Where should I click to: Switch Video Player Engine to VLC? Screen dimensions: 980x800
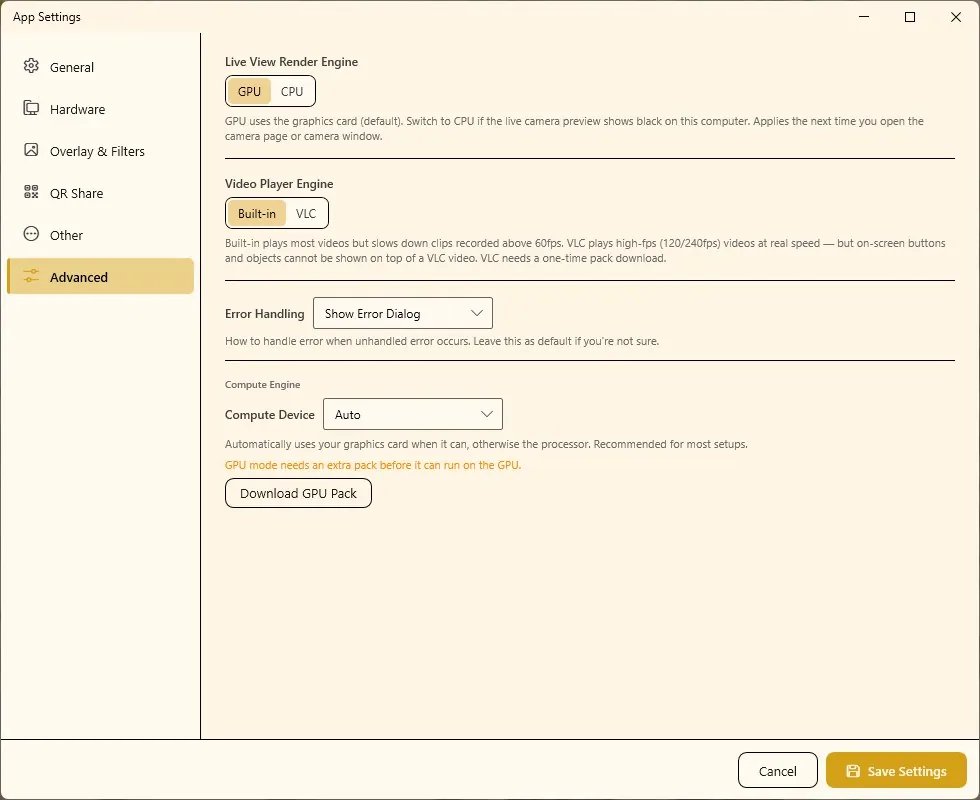[306, 213]
